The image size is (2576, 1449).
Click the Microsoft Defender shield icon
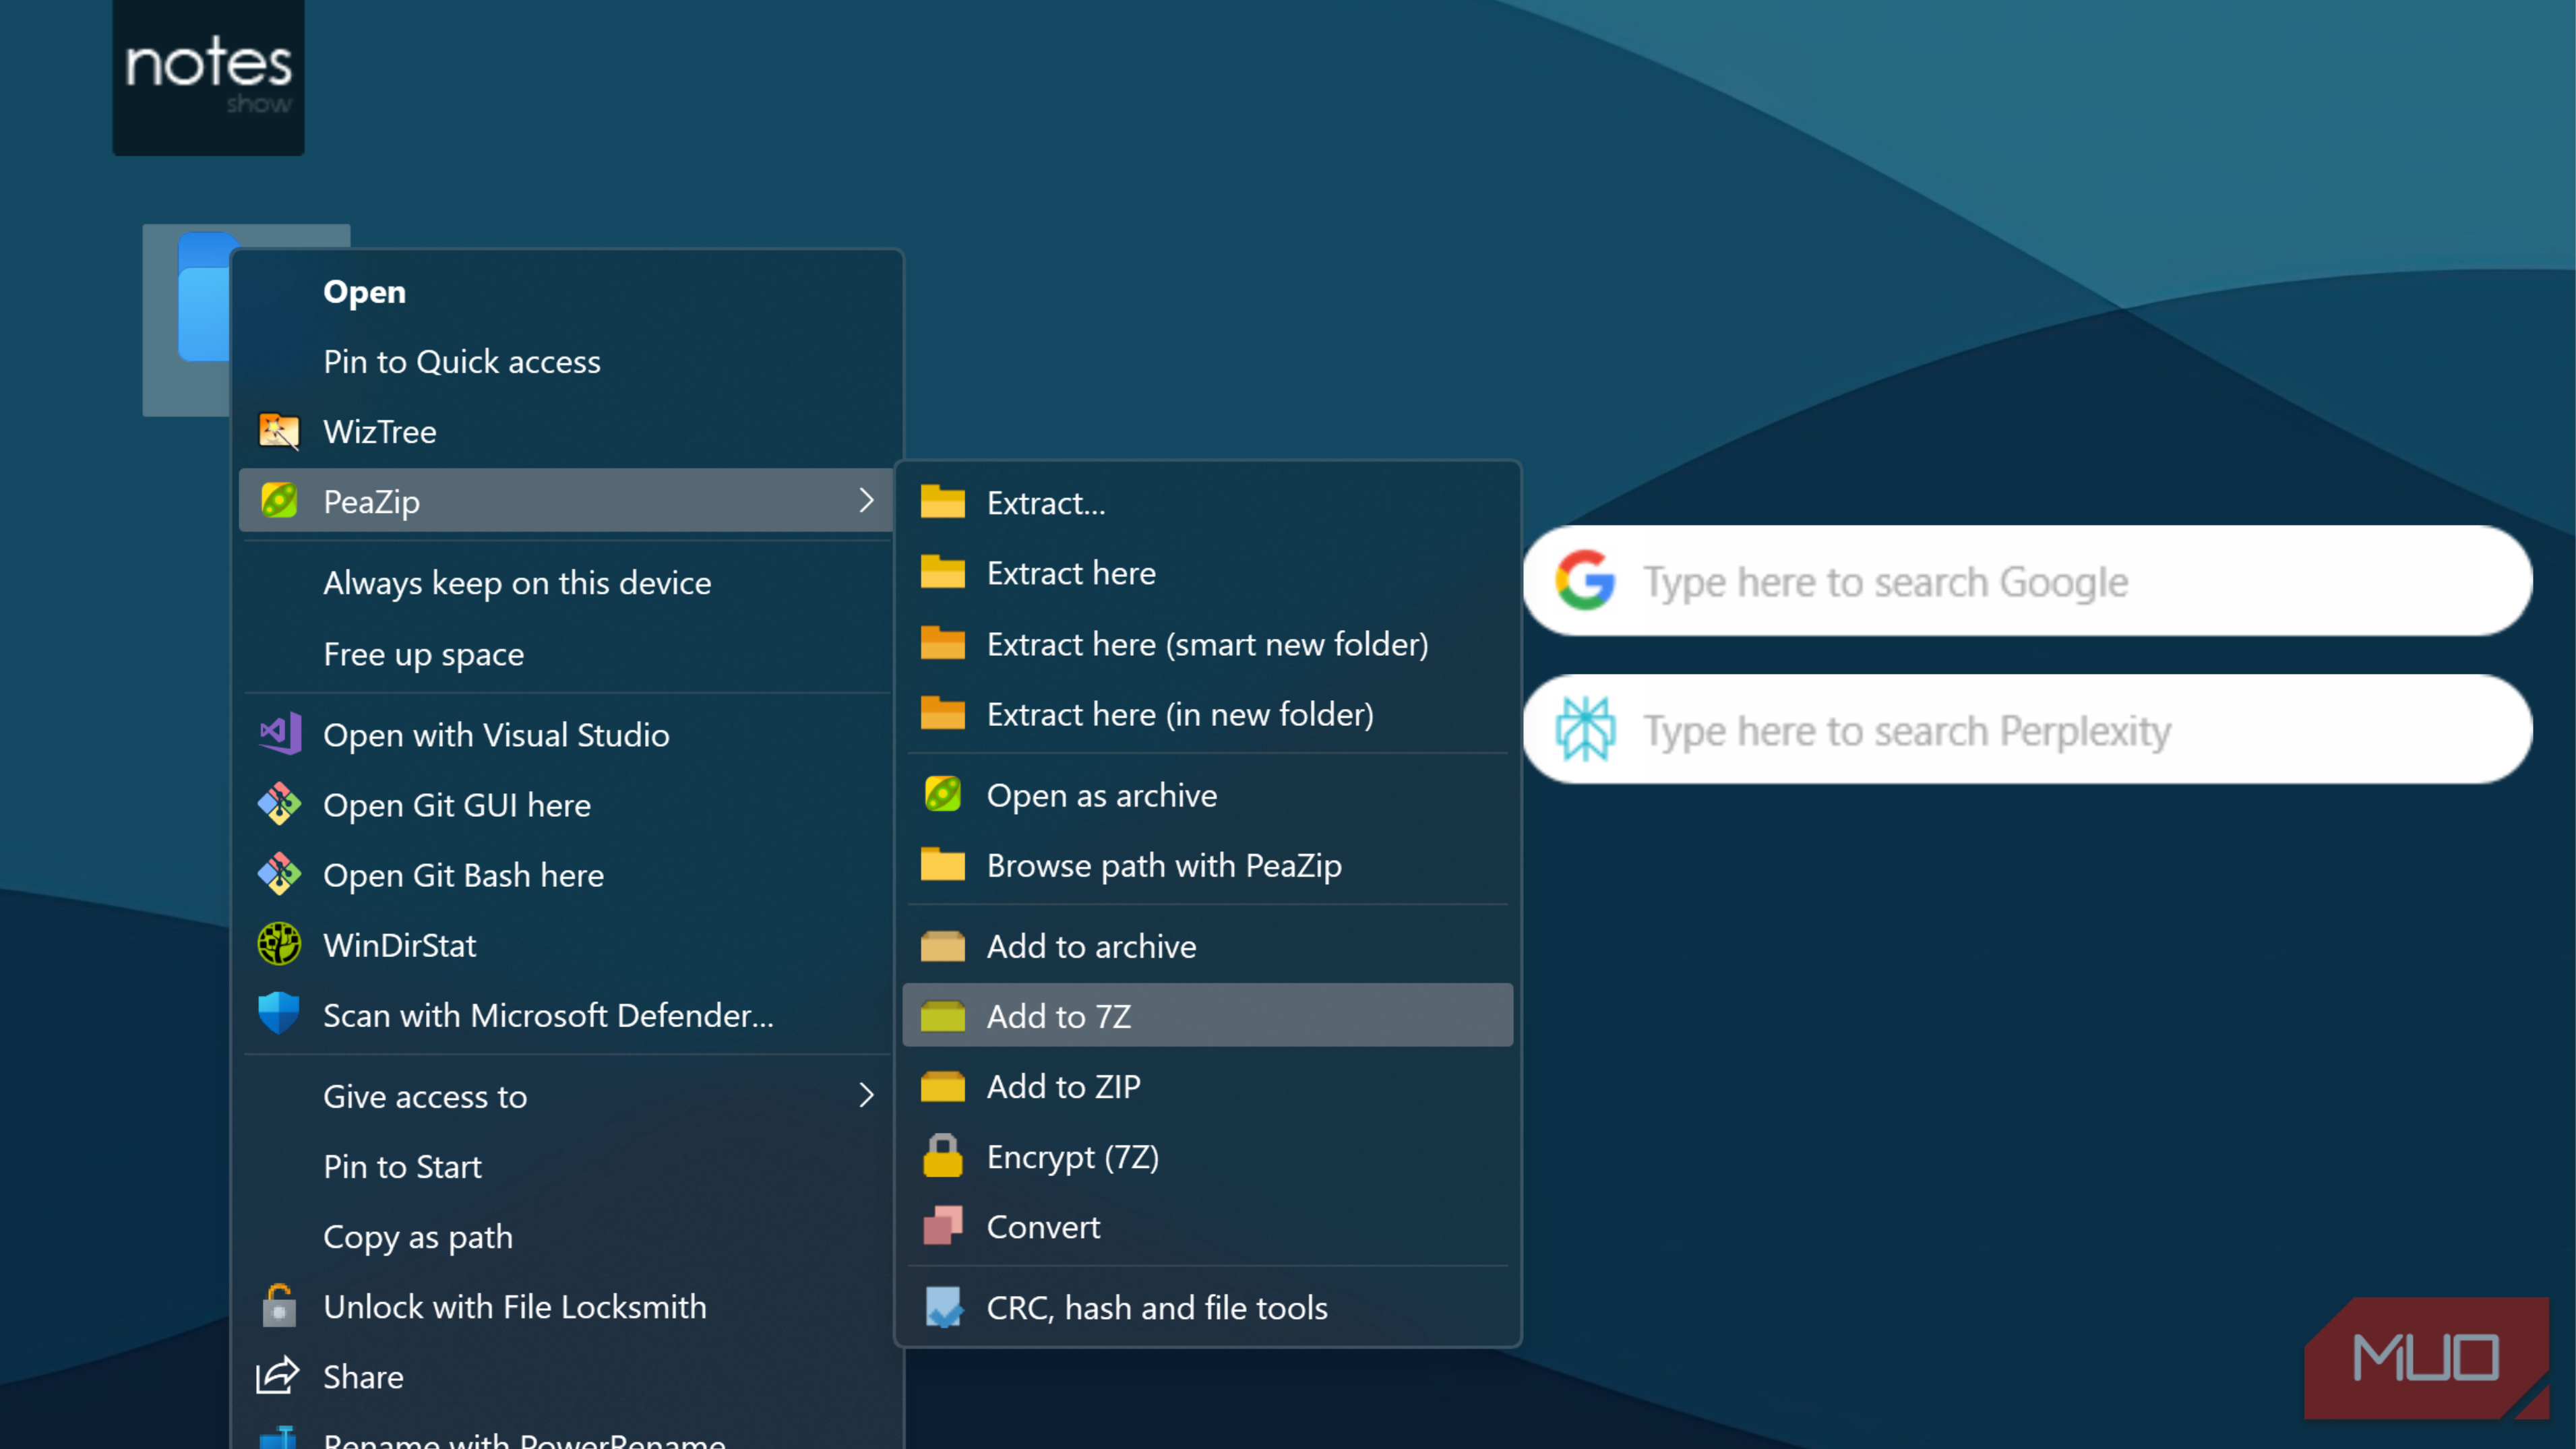[x=279, y=1014]
